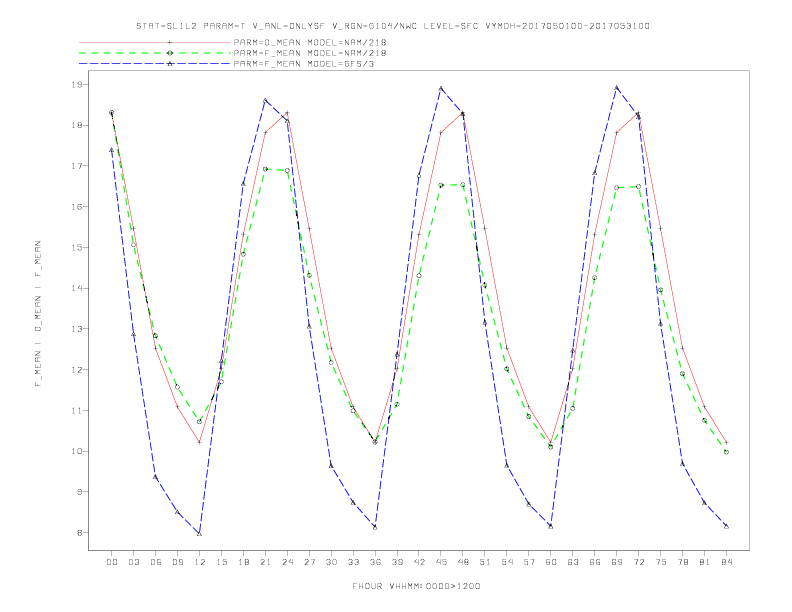This screenshot has height=612, width=792.
Task: Click green NAM circle marker at hour 09
Action: coord(177,387)
